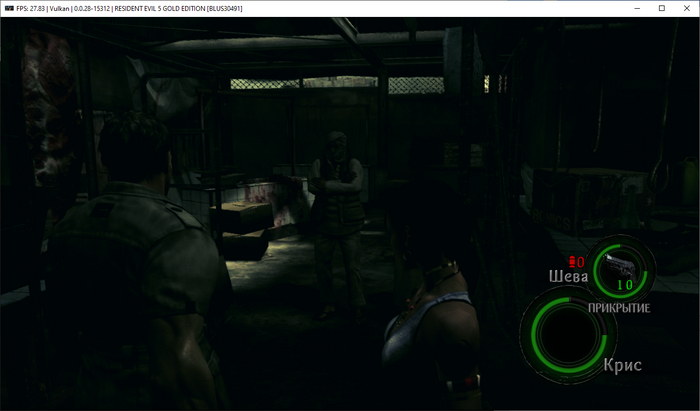Click the FPS counter in the title bar
The image size is (700, 411).
coord(30,8)
